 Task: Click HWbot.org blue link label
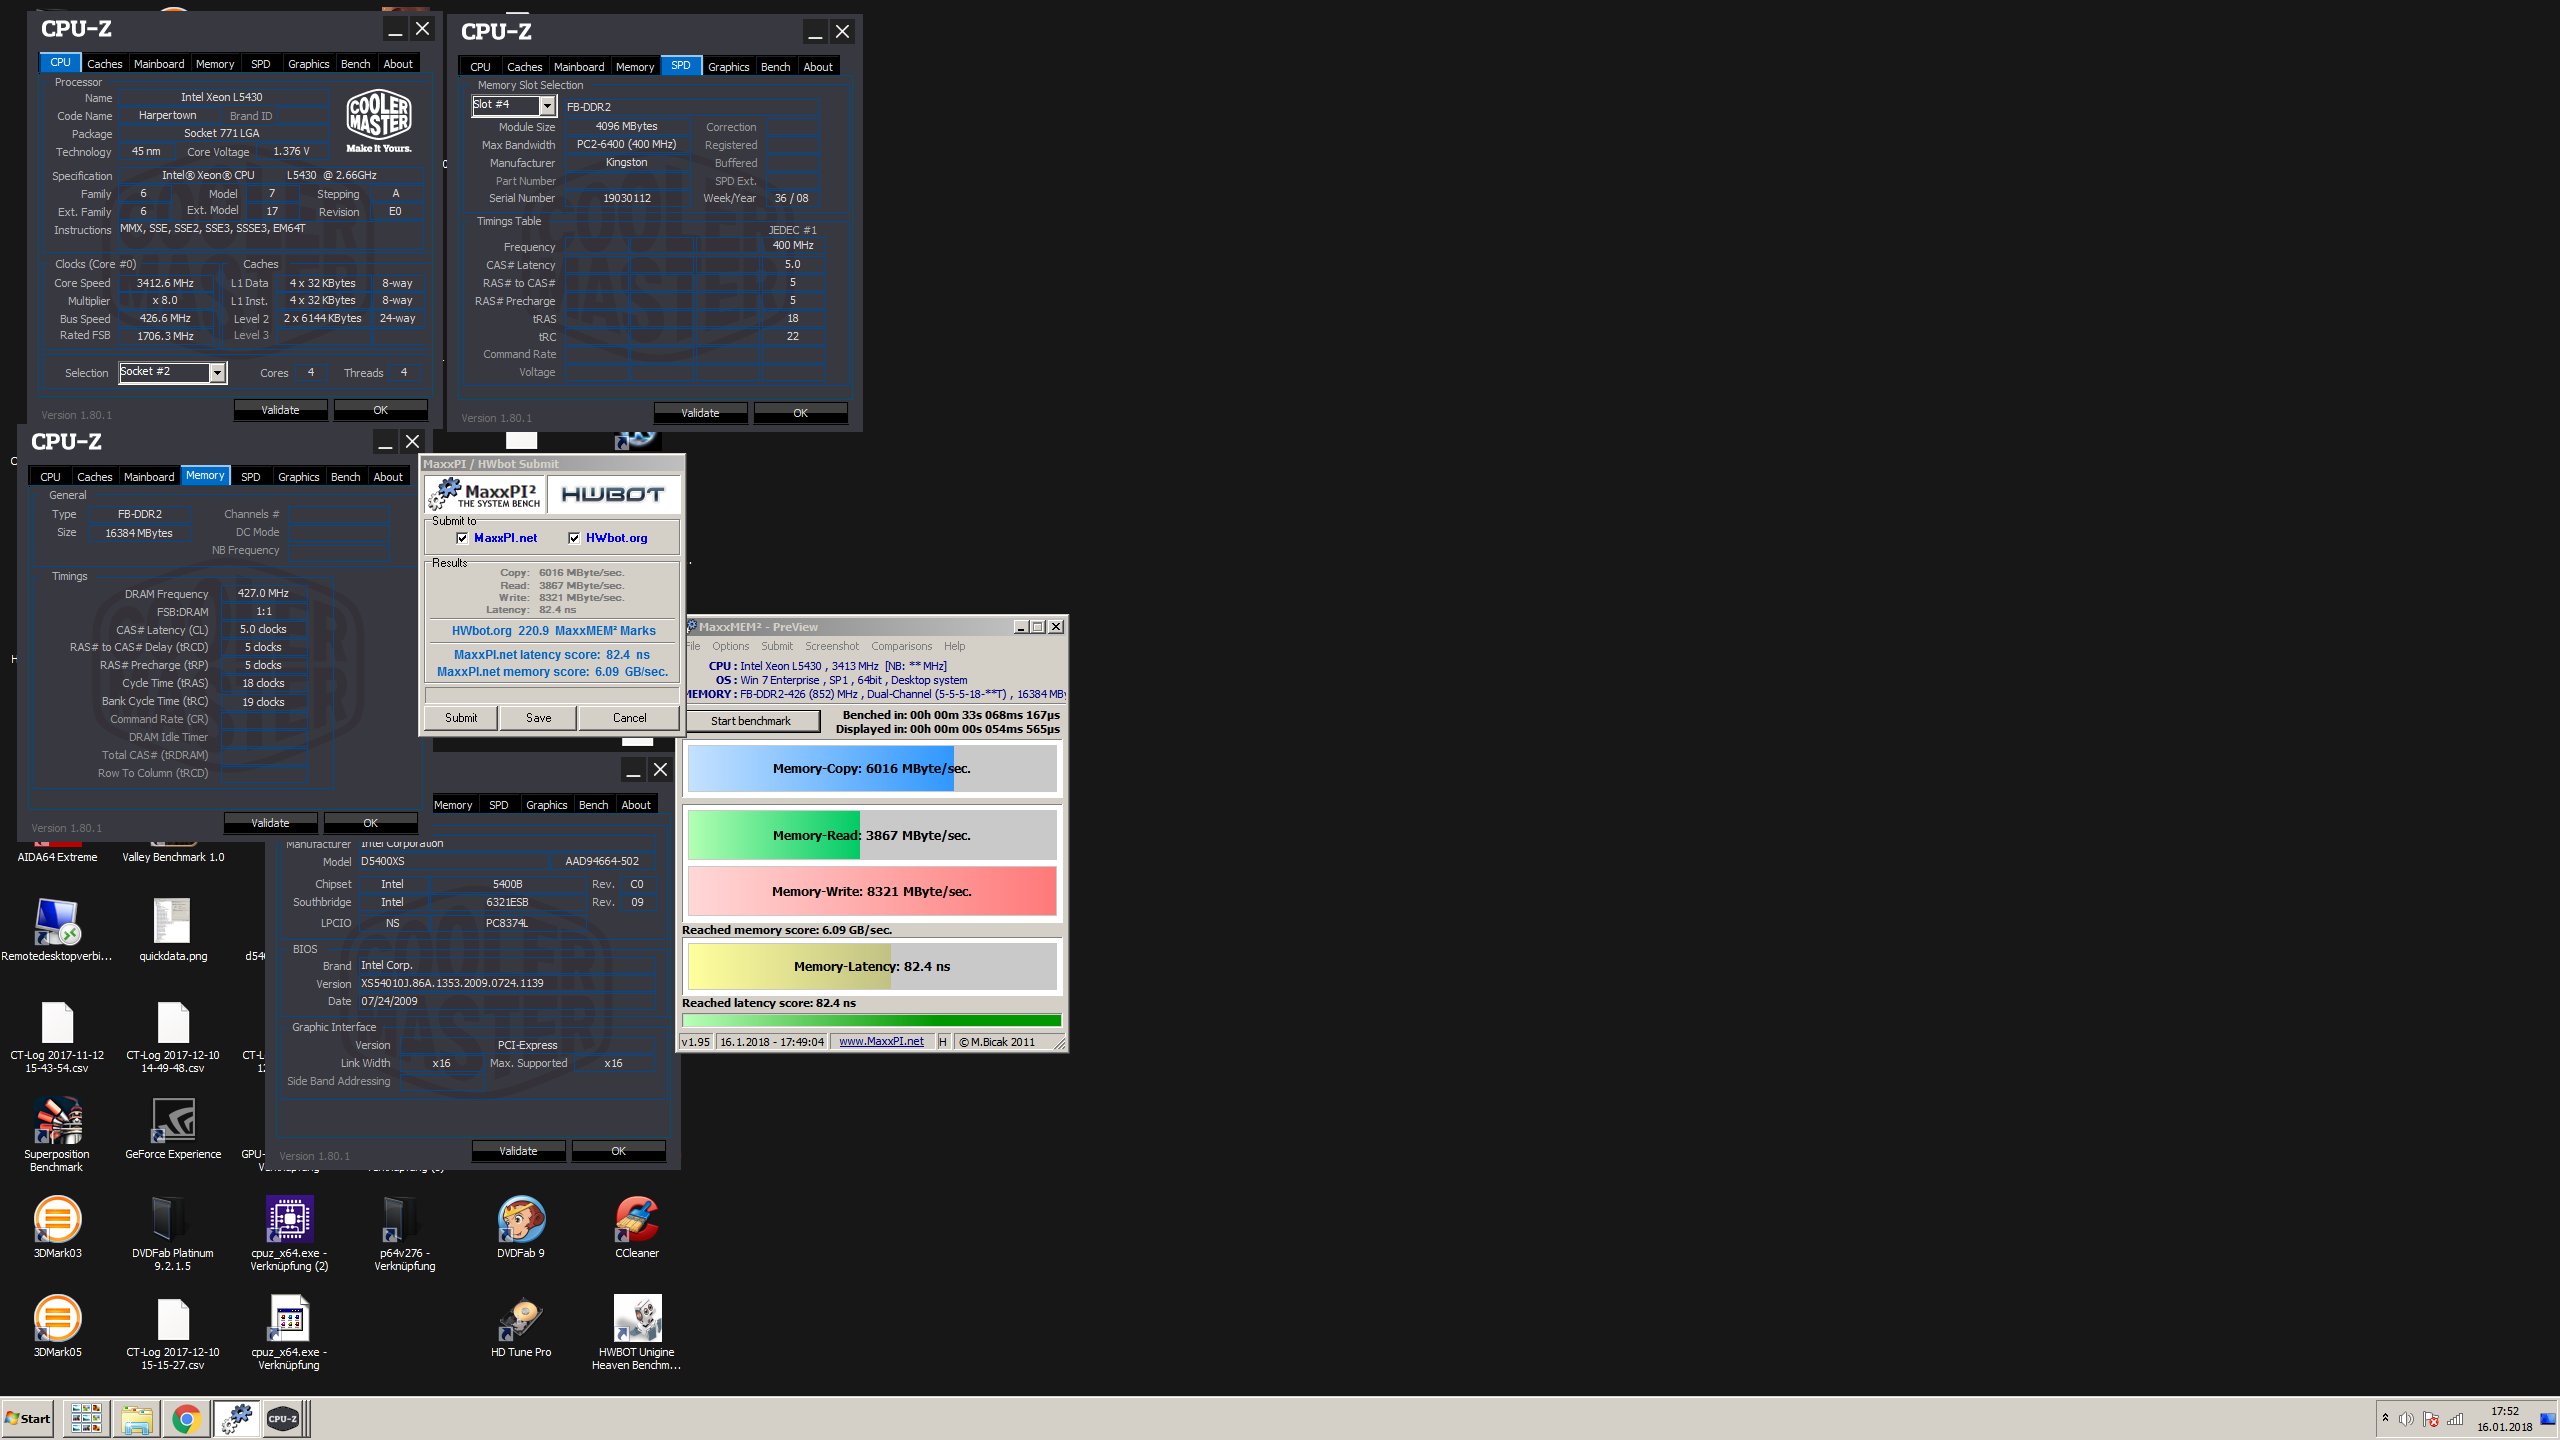(x=617, y=538)
